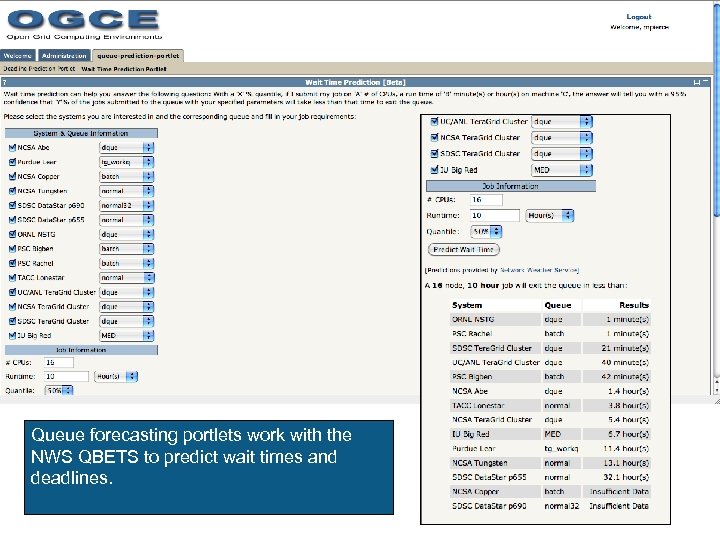
Task: Open the NCSA Copper batch queue dropdown
Action: [x=127, y=176]
